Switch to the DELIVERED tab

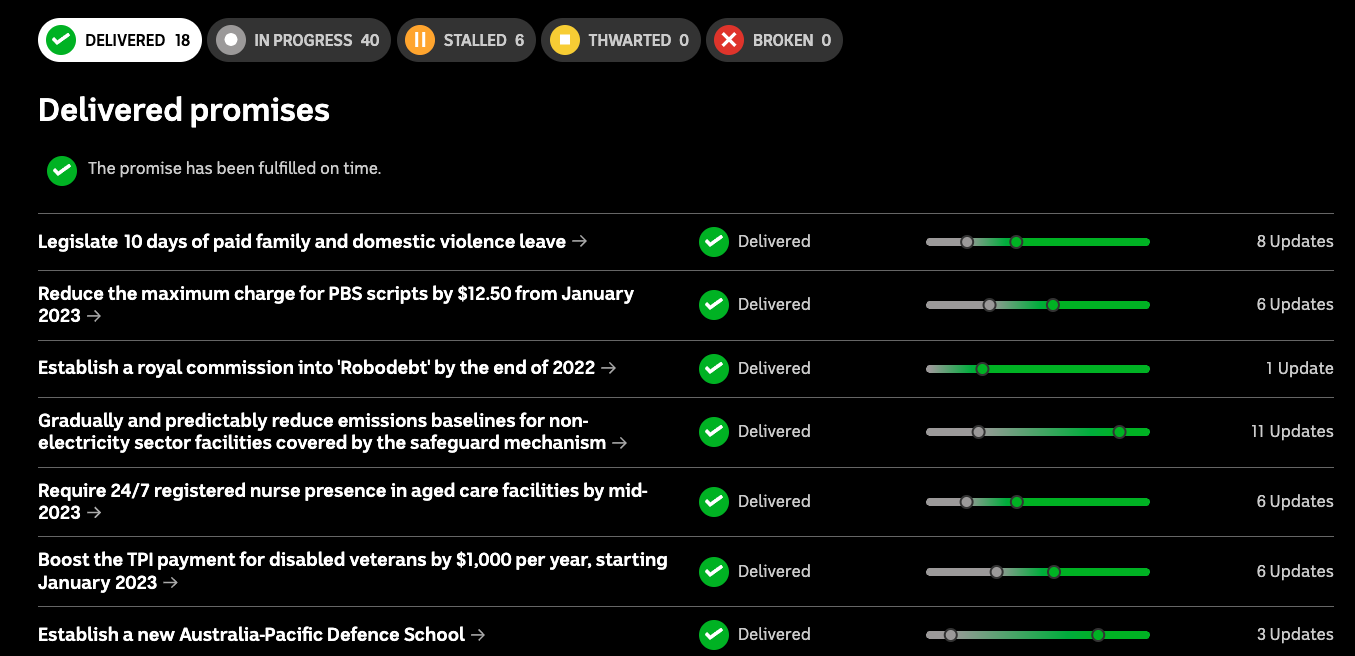[119, 40]
